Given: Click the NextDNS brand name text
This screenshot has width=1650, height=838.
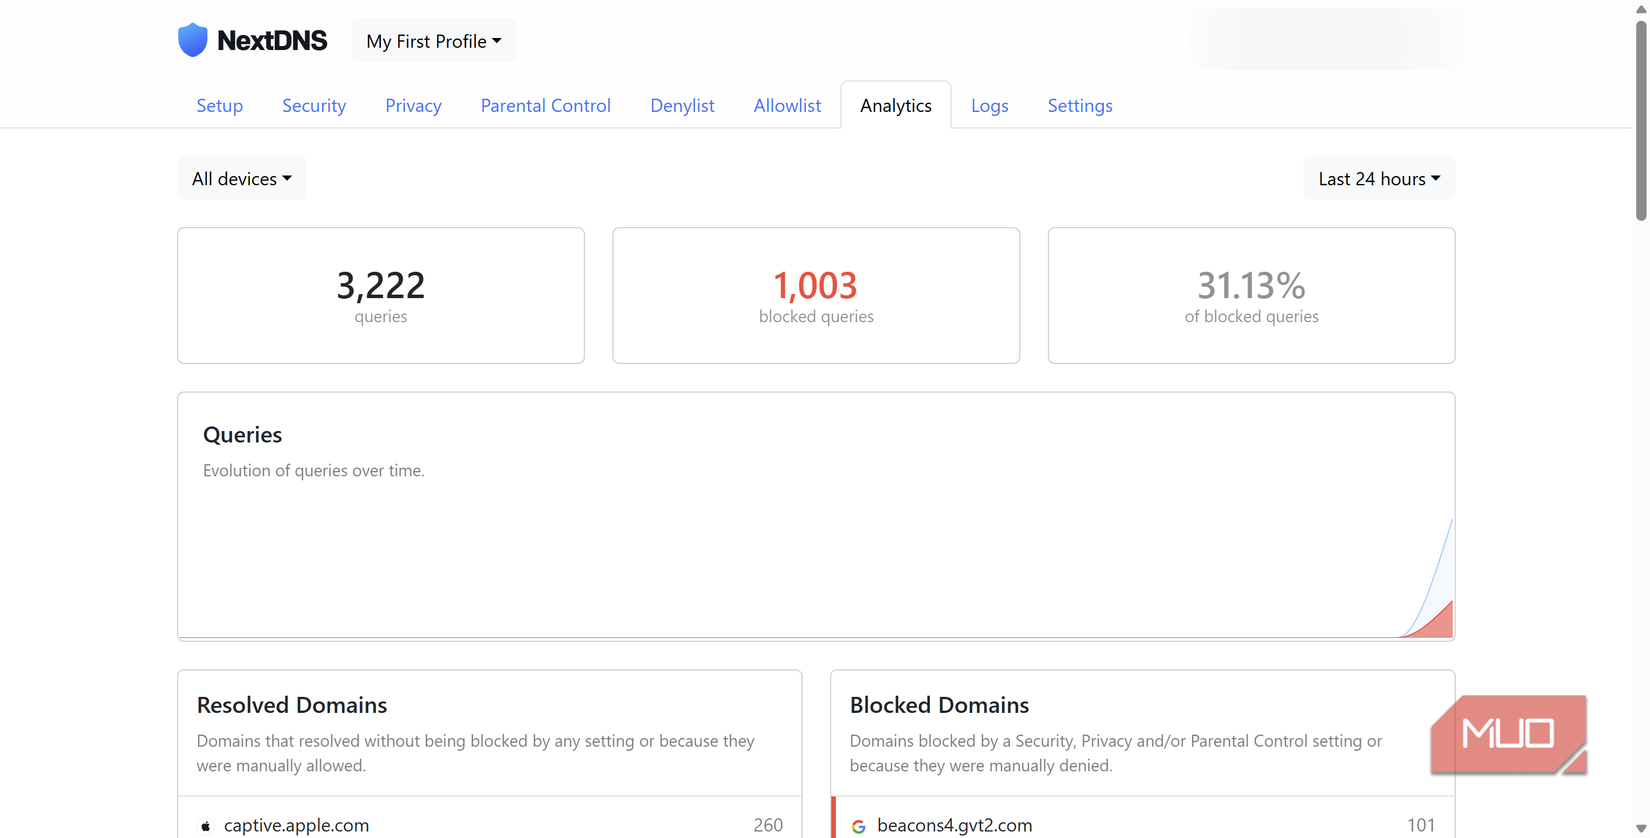Looking at the screenshot, I should [272, 41].
